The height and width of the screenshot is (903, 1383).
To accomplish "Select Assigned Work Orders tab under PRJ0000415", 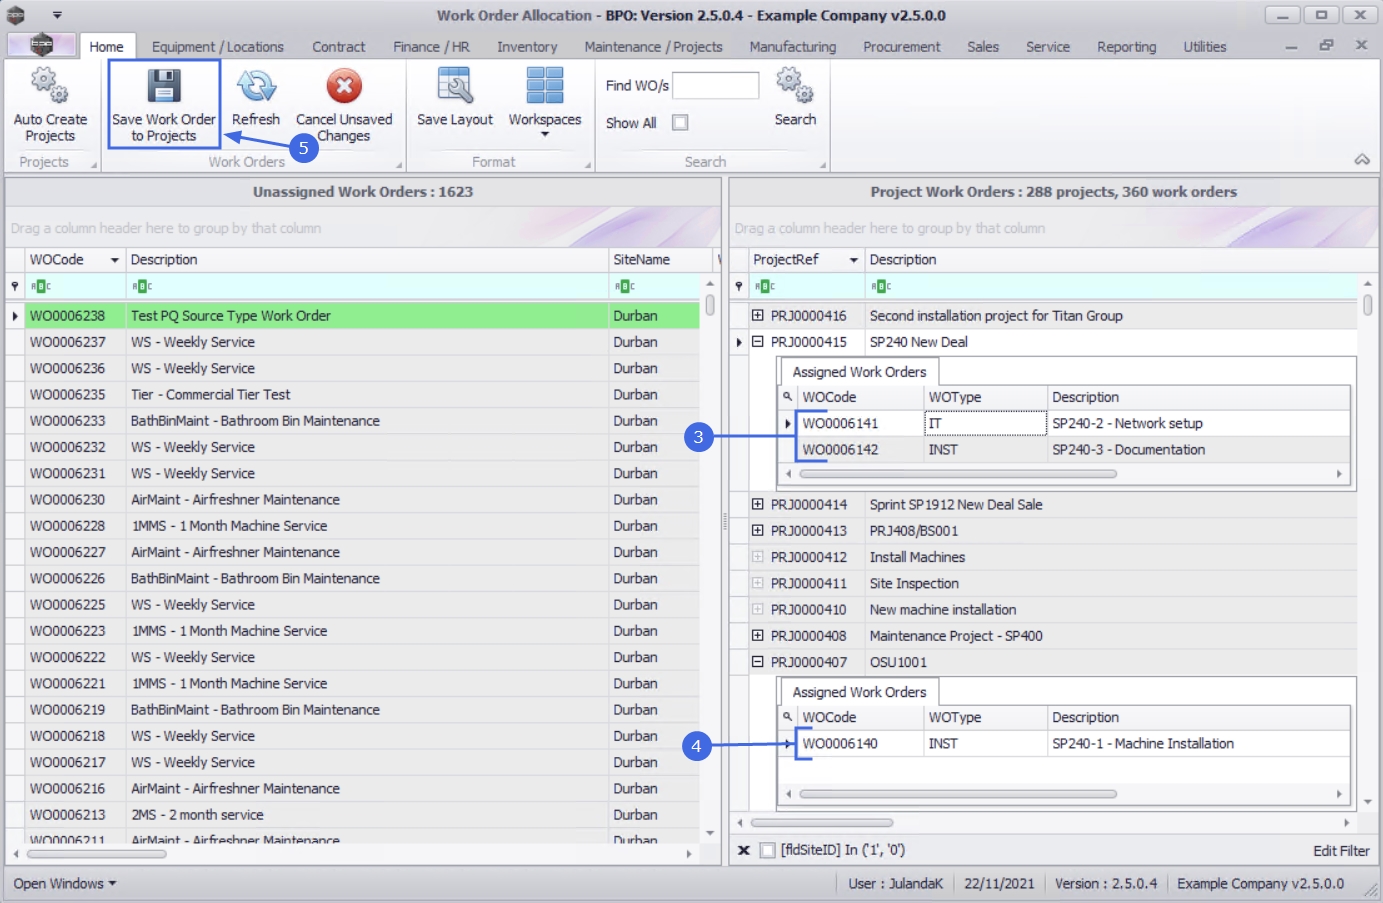I will pos(859,372).
